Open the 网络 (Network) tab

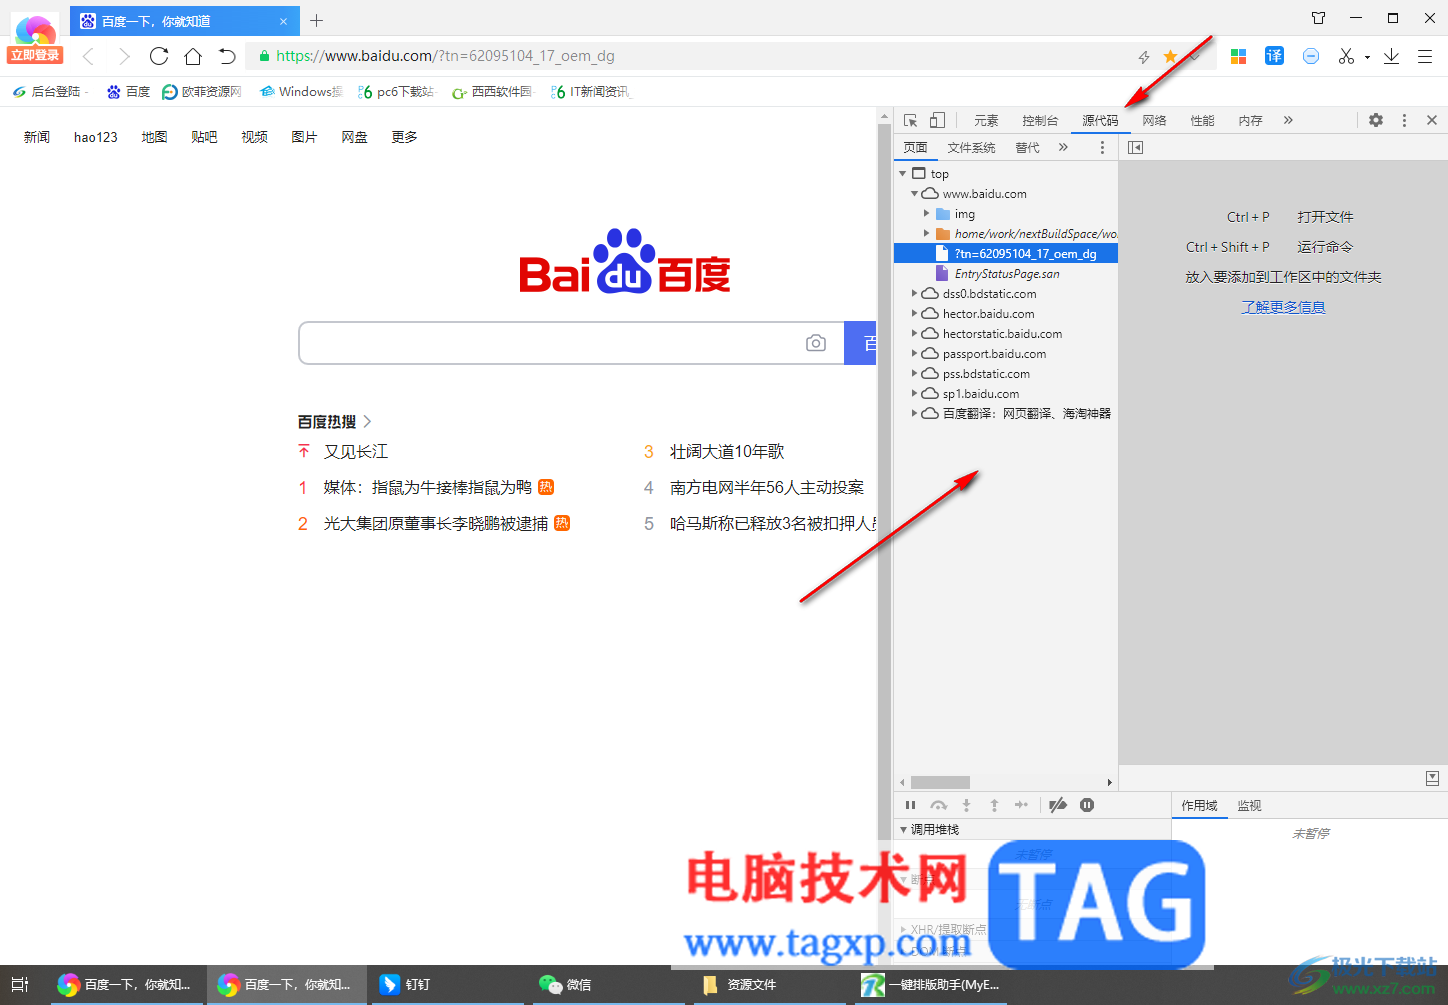tap(1154, 120)
